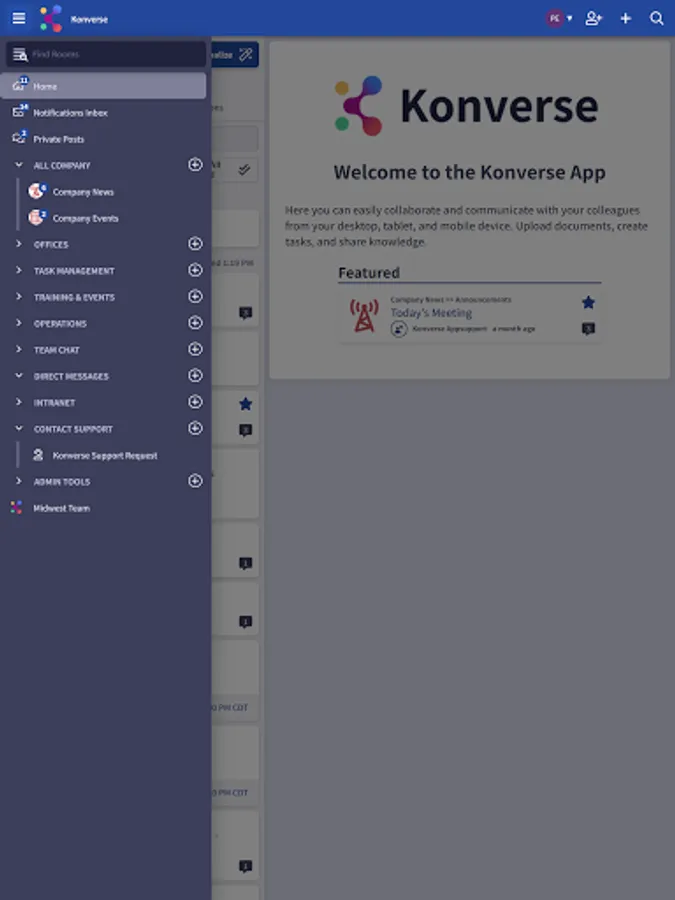Click the plus icon beside CONTACT SUPPORT

point(195,428)
